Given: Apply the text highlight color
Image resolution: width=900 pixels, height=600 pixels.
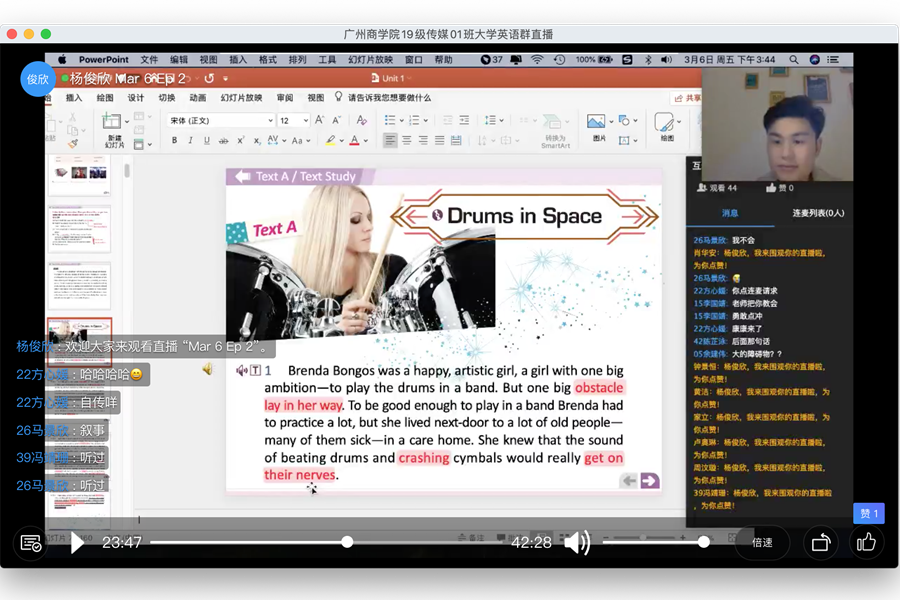Looking at the screenshot, I should [331, 141].
